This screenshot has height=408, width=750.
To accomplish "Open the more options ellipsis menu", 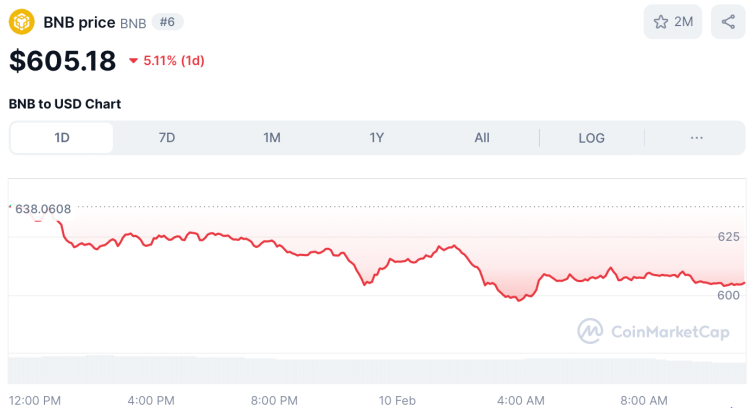I will [697, 138].
